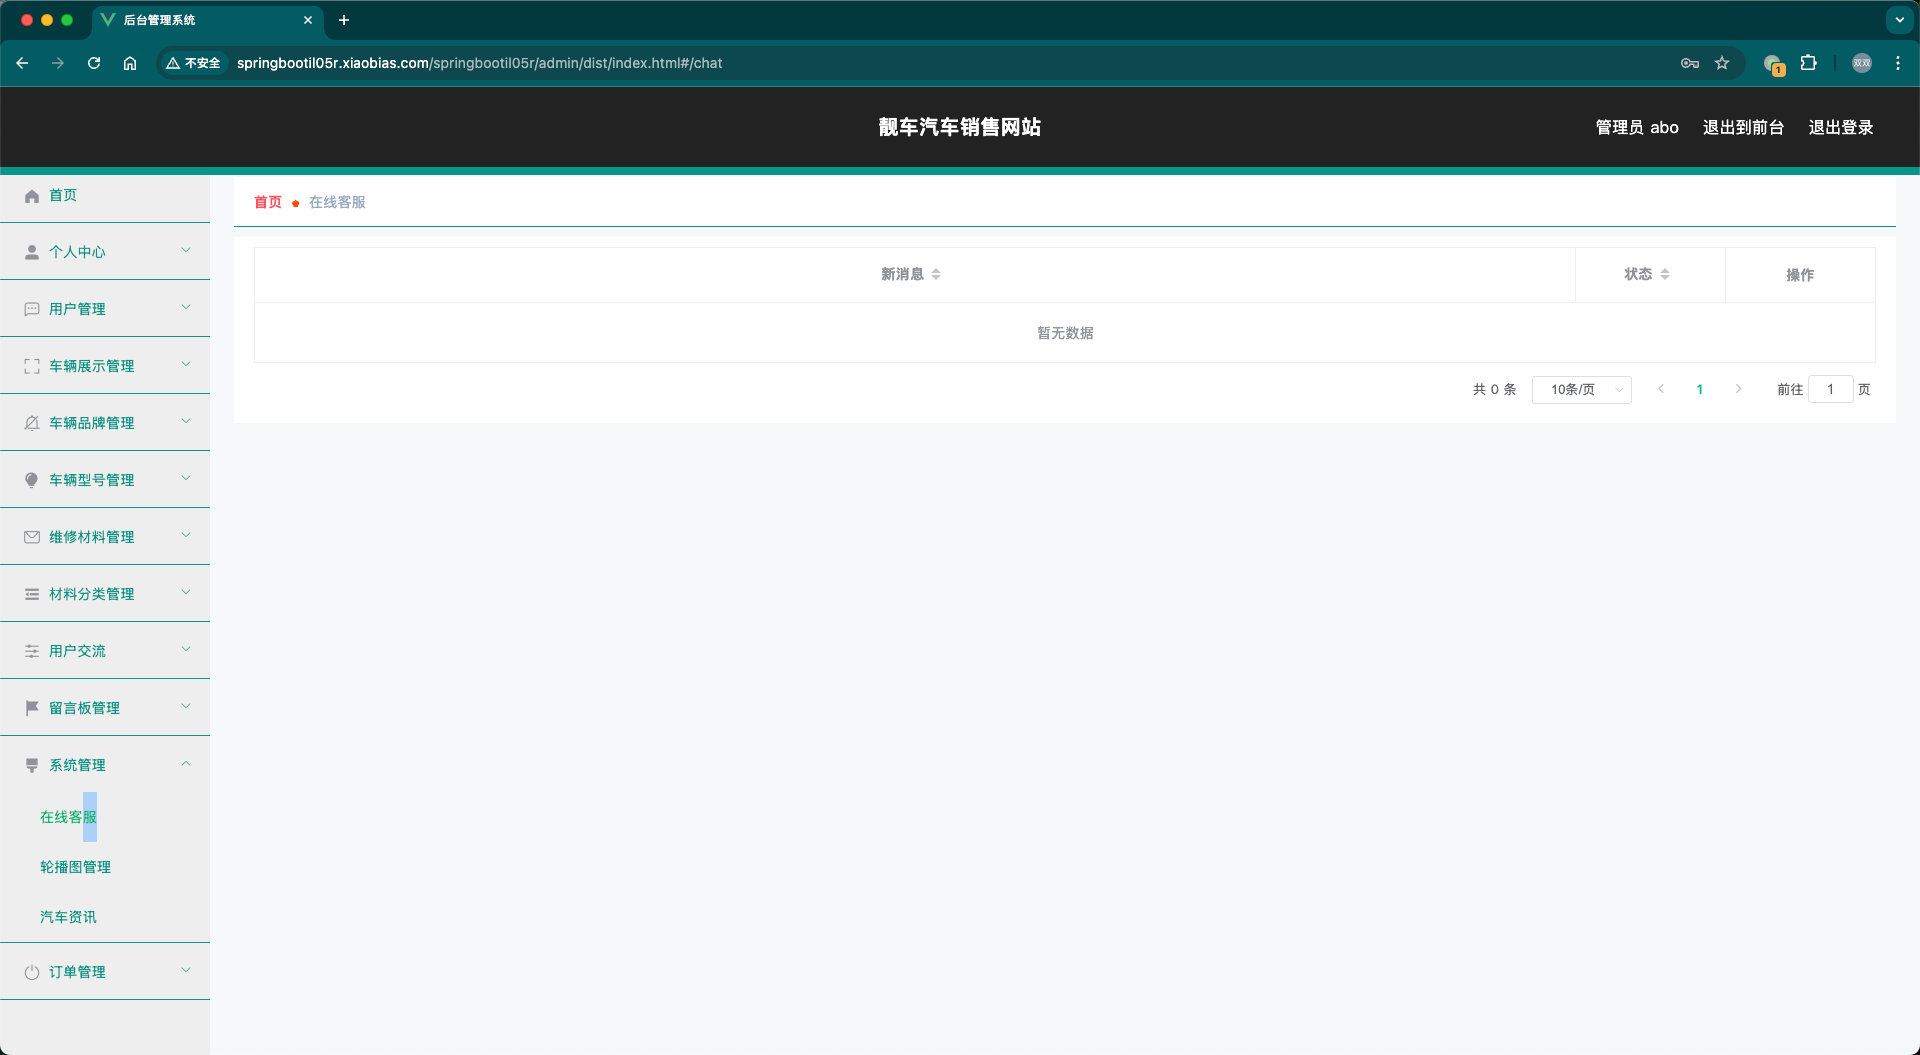Click the flag icon beside 留言板管理

tap(32, 708)
